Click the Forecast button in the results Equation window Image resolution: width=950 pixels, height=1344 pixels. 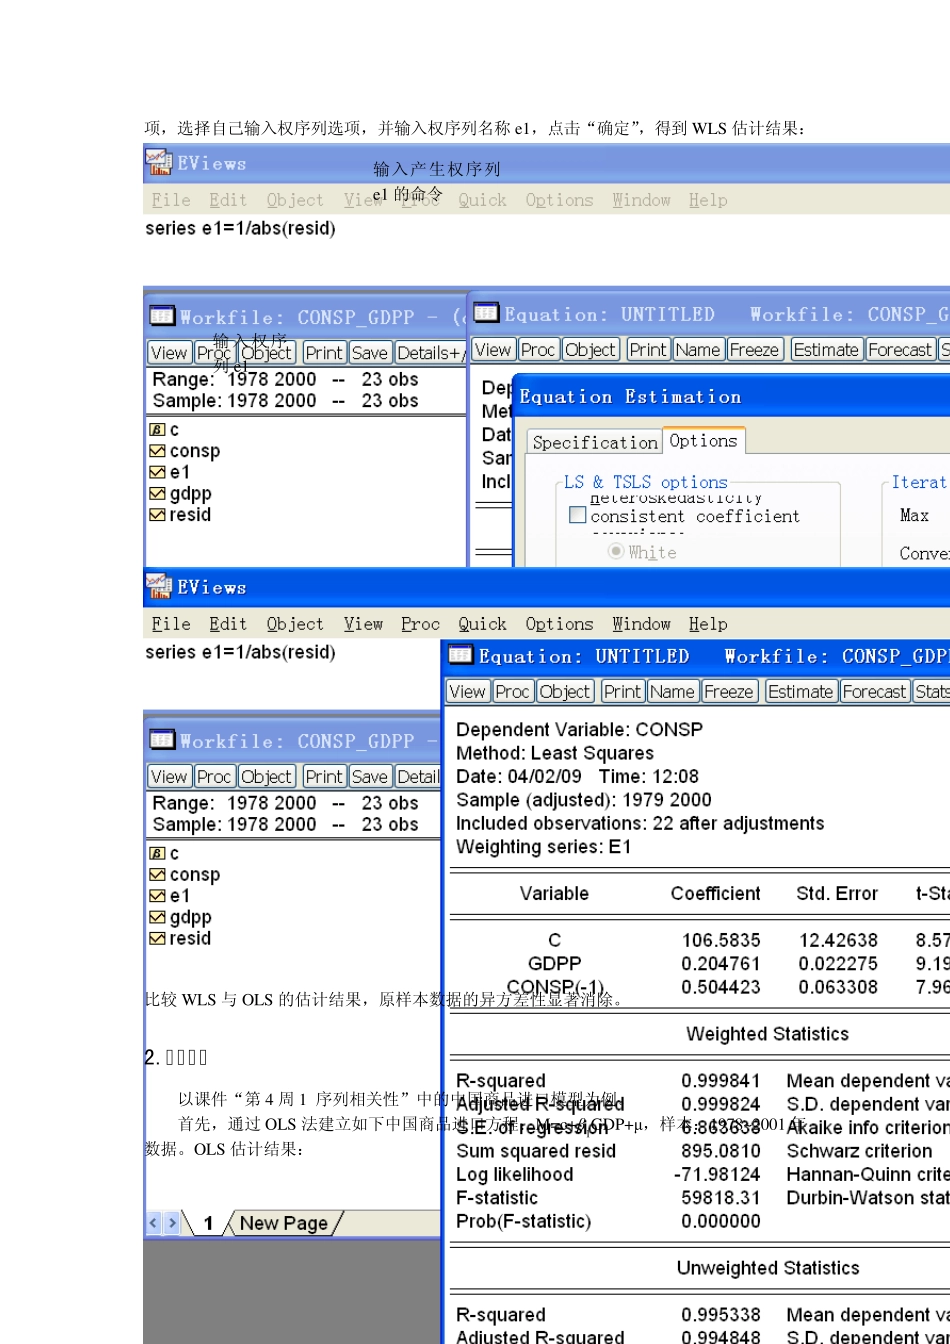(874, 691)
